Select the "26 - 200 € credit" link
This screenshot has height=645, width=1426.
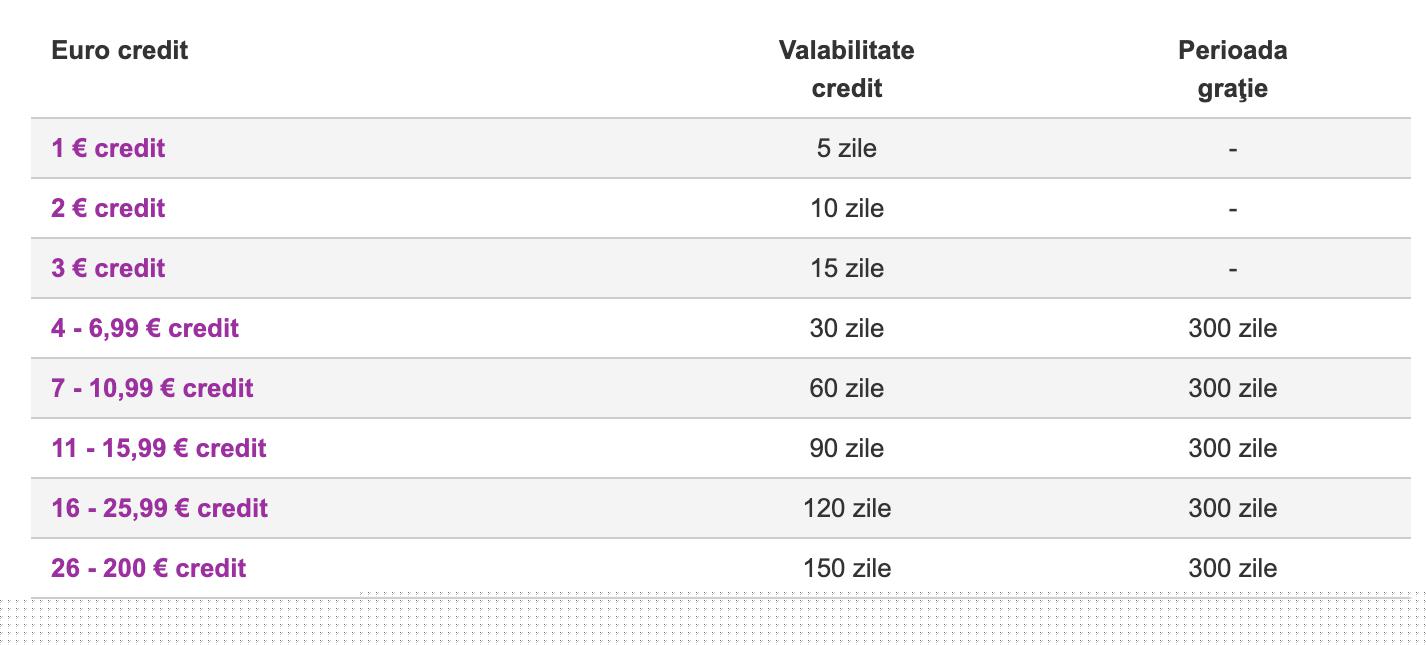point(149,568)
